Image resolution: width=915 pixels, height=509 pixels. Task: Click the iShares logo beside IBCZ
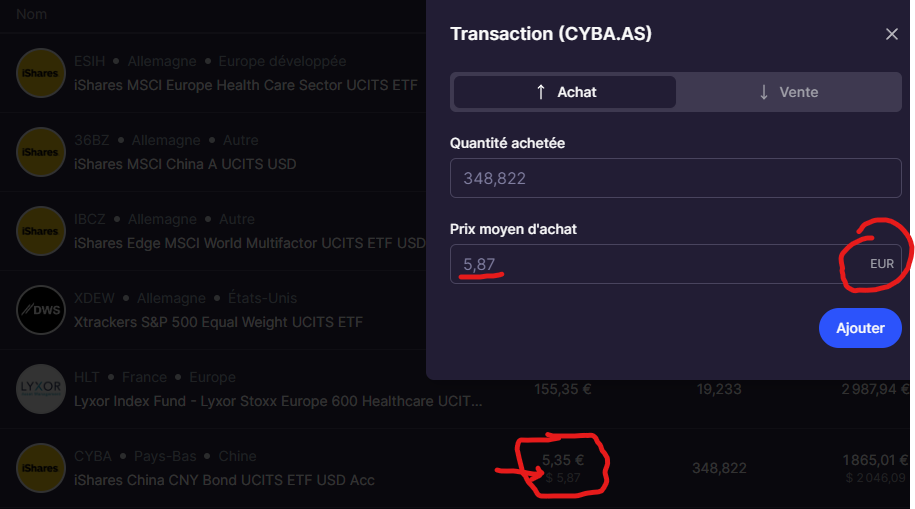tap(41, 231)
